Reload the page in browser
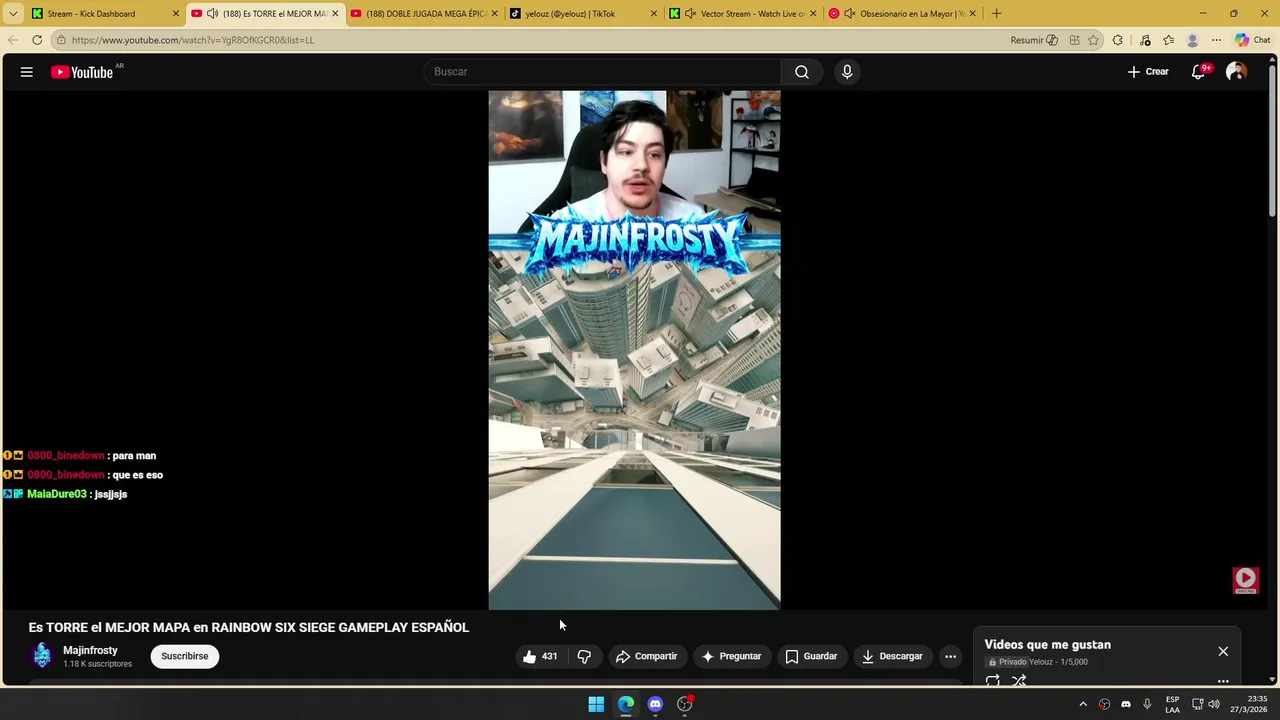1280x720 pixels. coord(37,40)
